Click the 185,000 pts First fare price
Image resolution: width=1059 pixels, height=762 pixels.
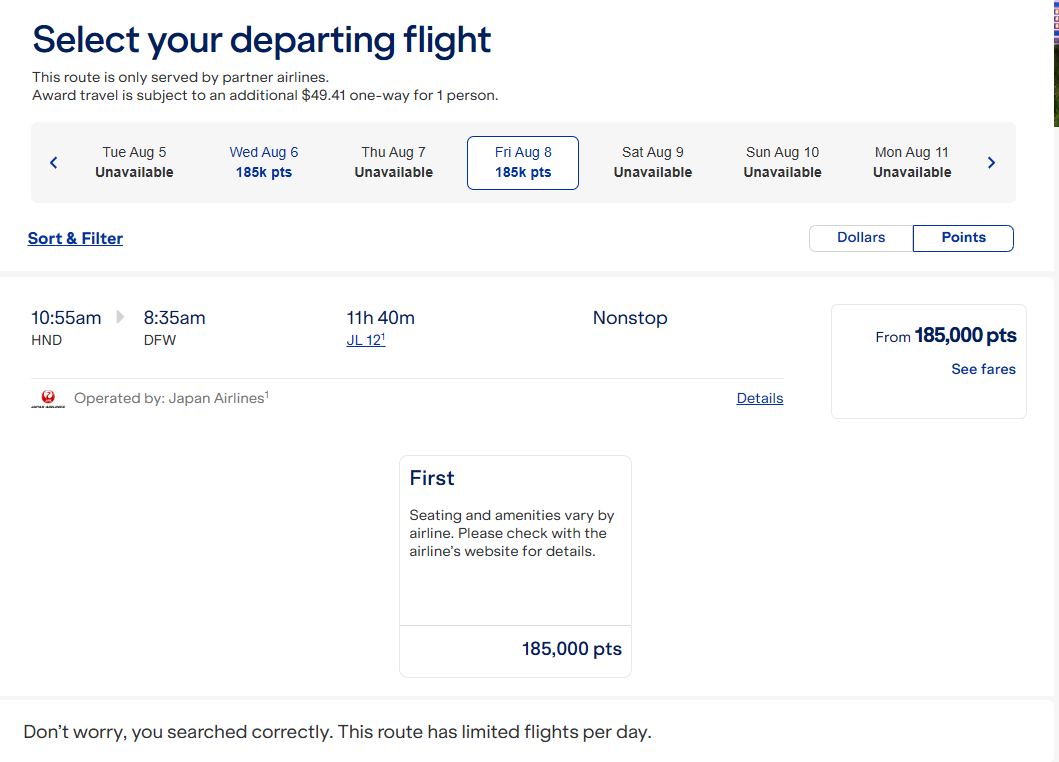(571, 649)
